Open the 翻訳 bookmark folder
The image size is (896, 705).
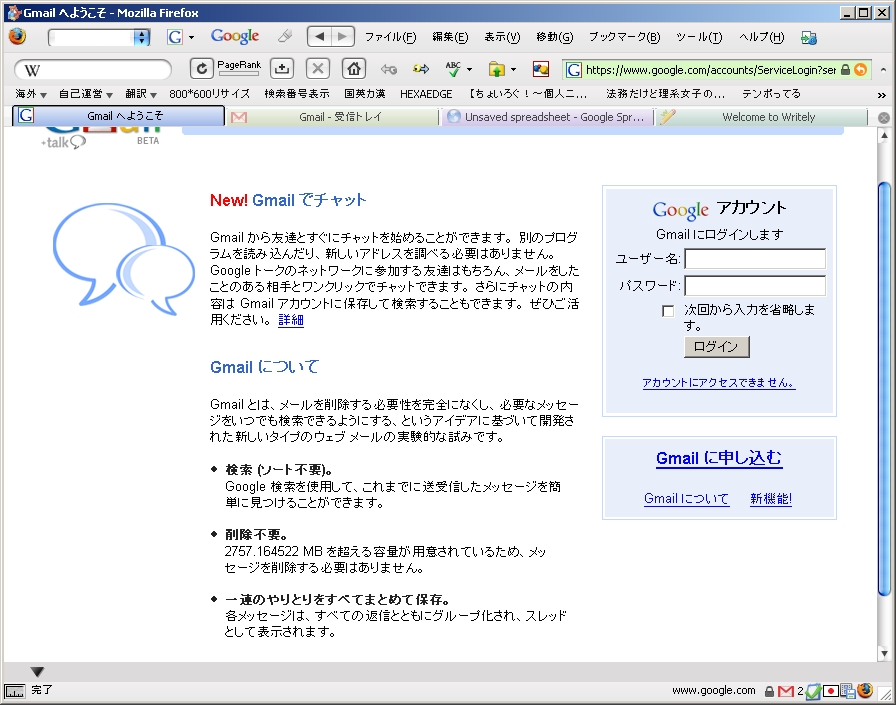[141, 94]
